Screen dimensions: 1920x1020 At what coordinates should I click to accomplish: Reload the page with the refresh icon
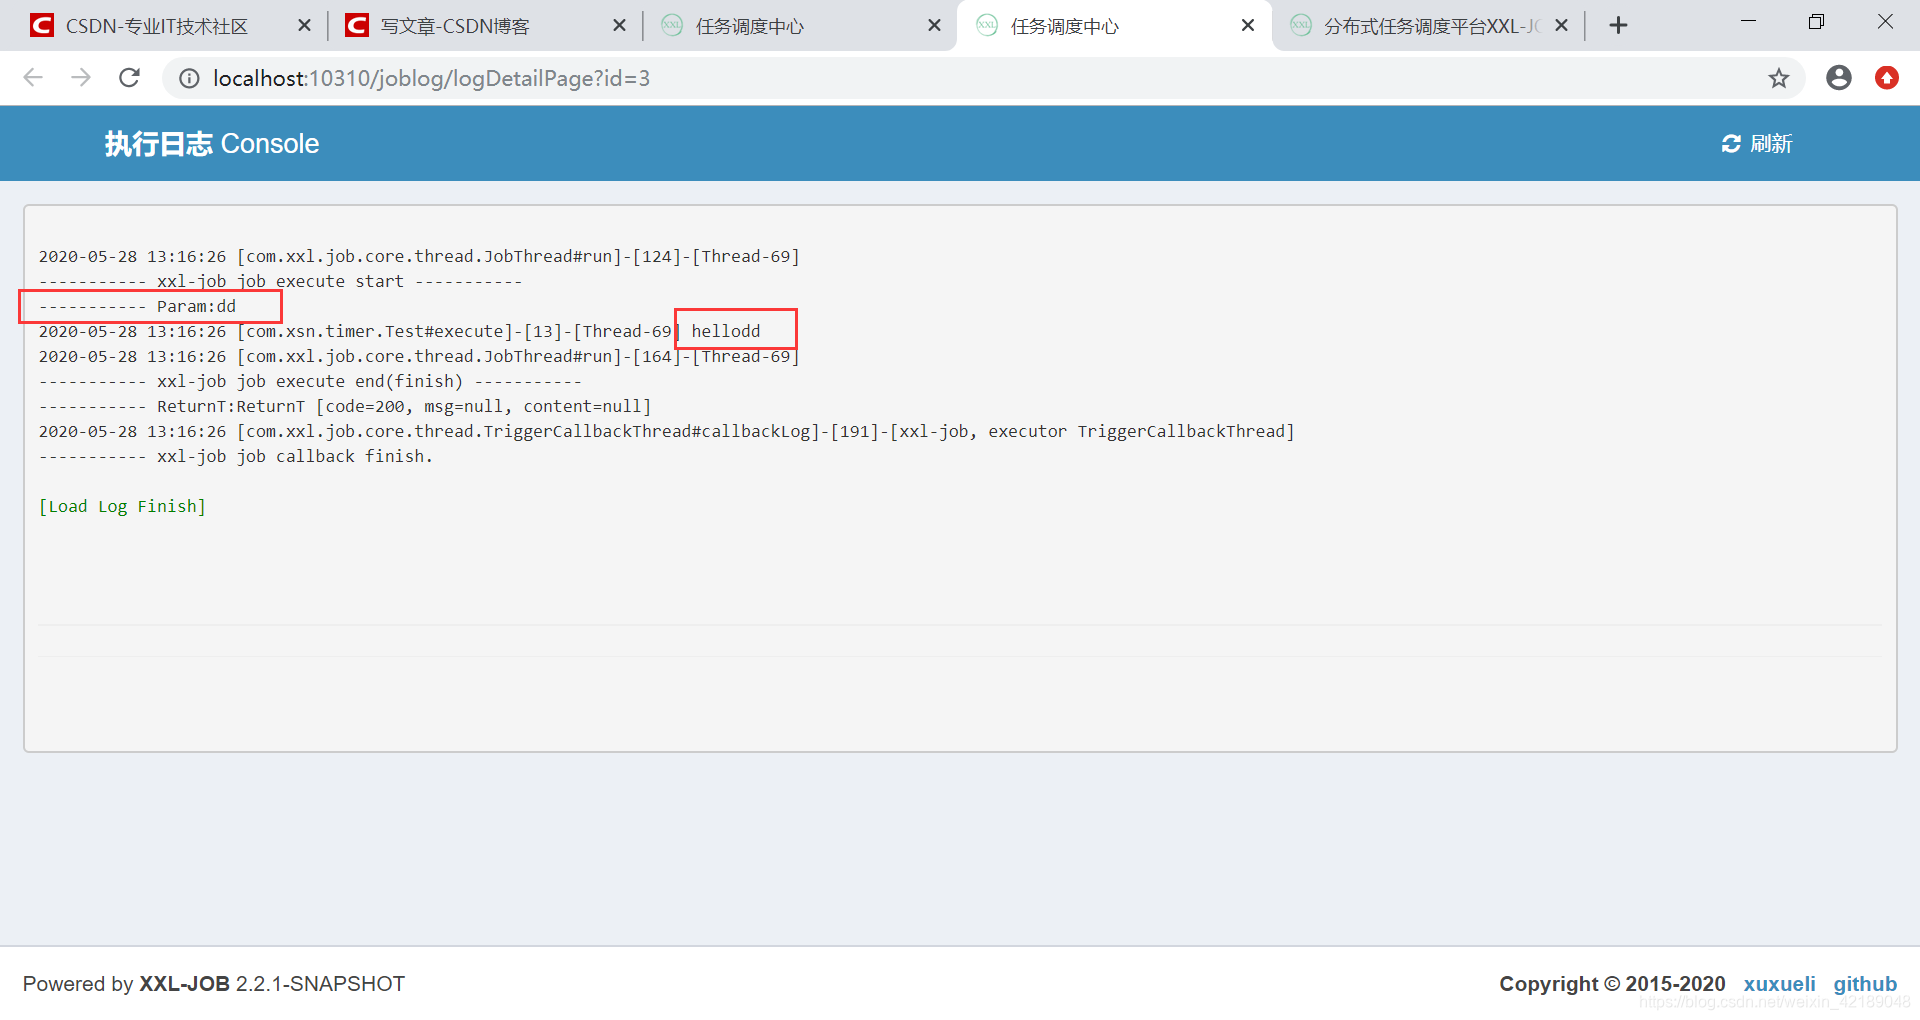point(129,78)
